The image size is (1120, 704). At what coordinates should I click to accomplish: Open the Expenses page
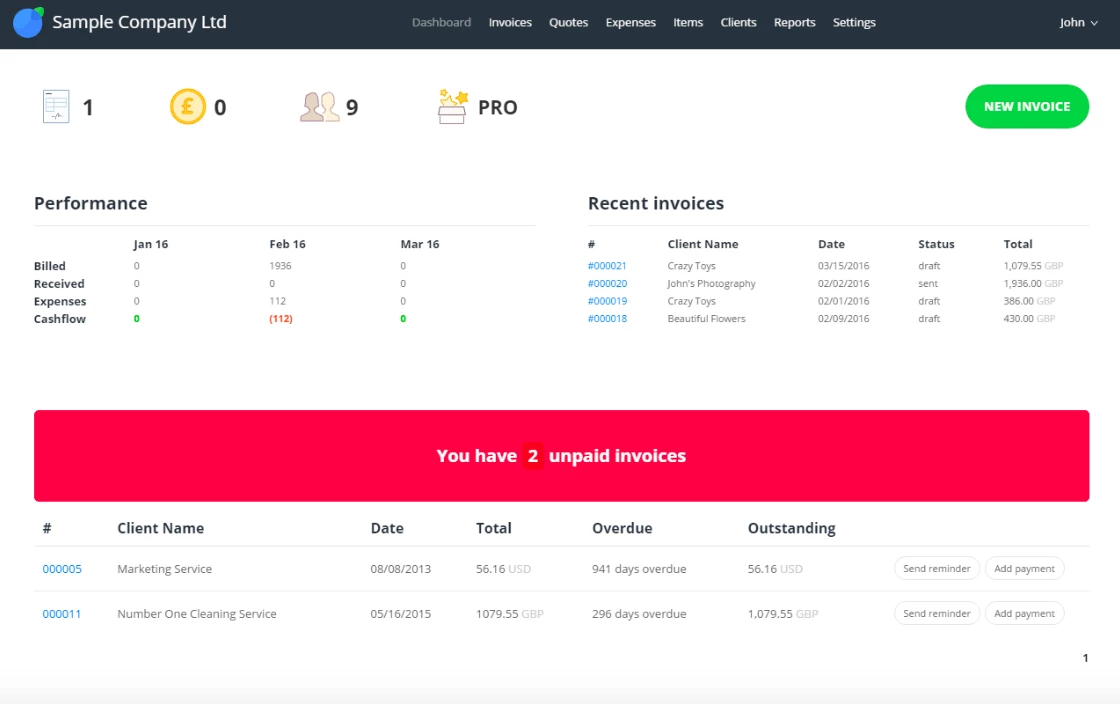click(630, 23)
